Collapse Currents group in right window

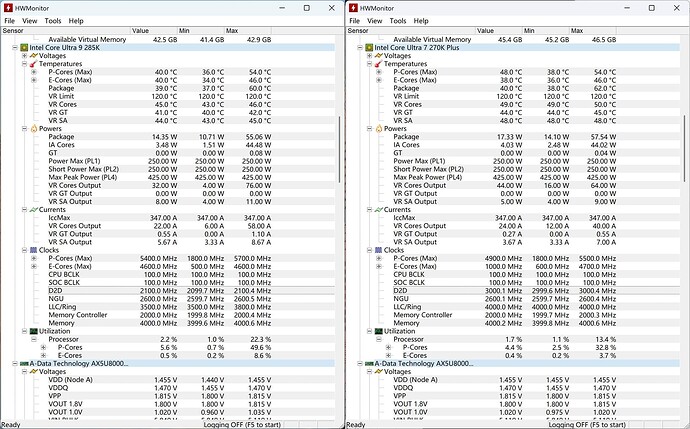click(370, 210)
